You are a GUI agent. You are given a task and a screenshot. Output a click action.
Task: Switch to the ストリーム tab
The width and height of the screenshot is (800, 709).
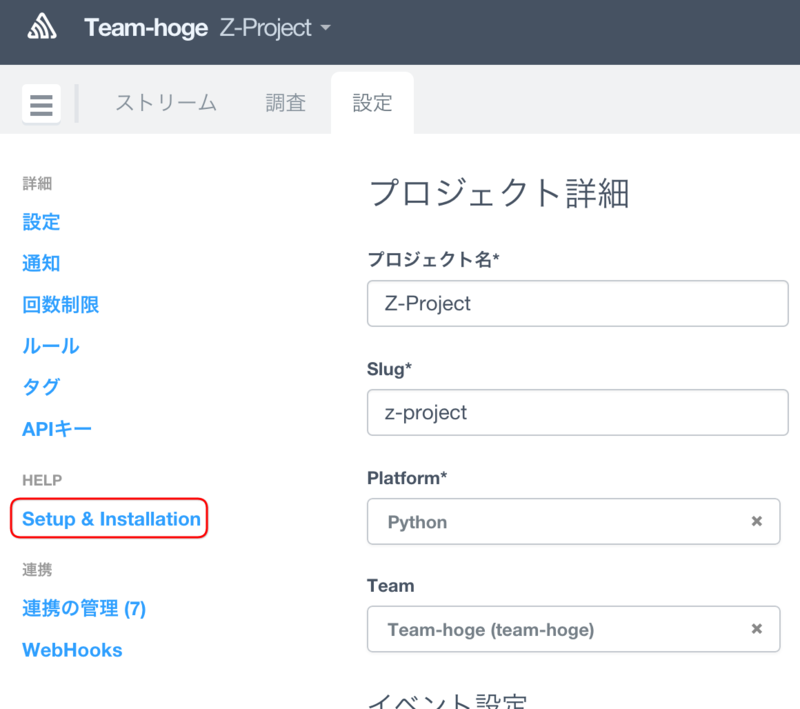pos(166,103)
